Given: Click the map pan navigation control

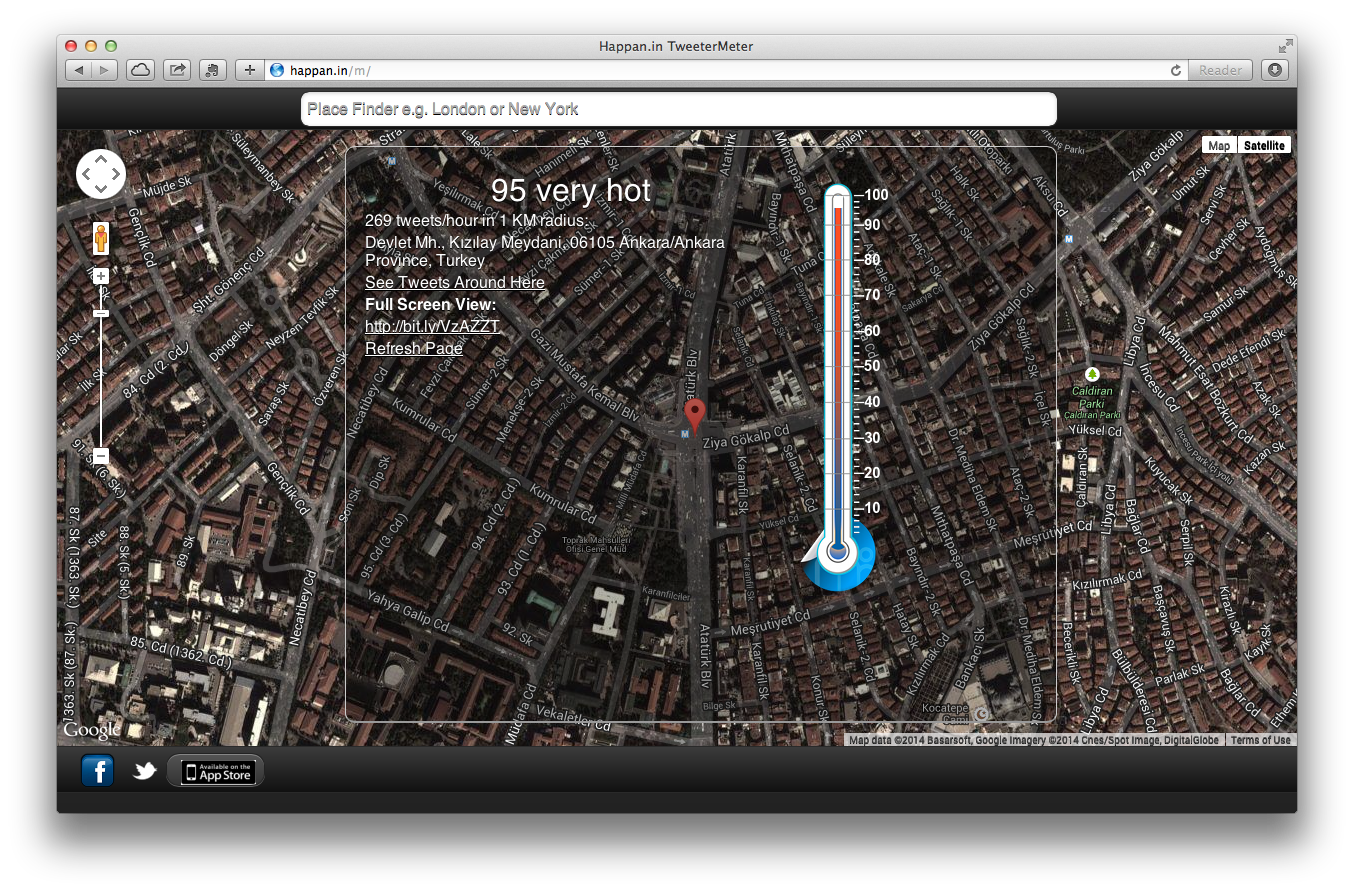Looking at the screenshot, I should click(101, 175).
